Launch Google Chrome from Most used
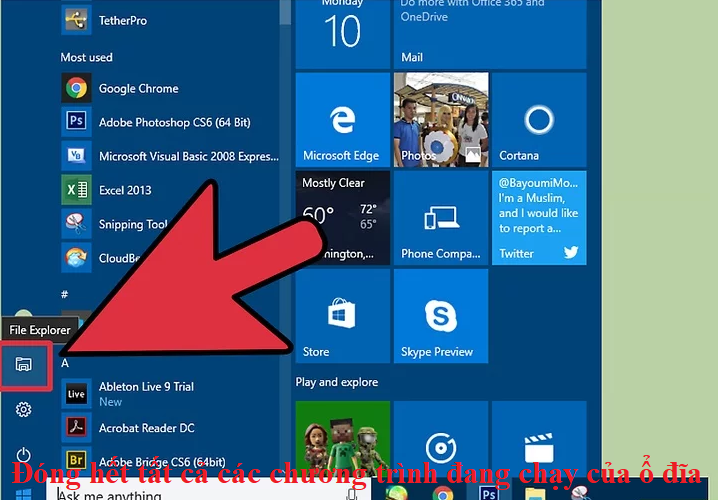Viewport: 718px width, 500px height. click(137, 88)
